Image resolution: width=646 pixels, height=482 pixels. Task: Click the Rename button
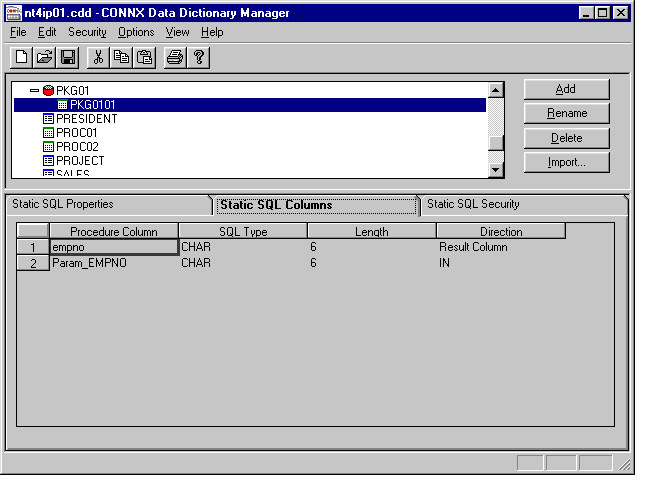(x=566, y=113)
